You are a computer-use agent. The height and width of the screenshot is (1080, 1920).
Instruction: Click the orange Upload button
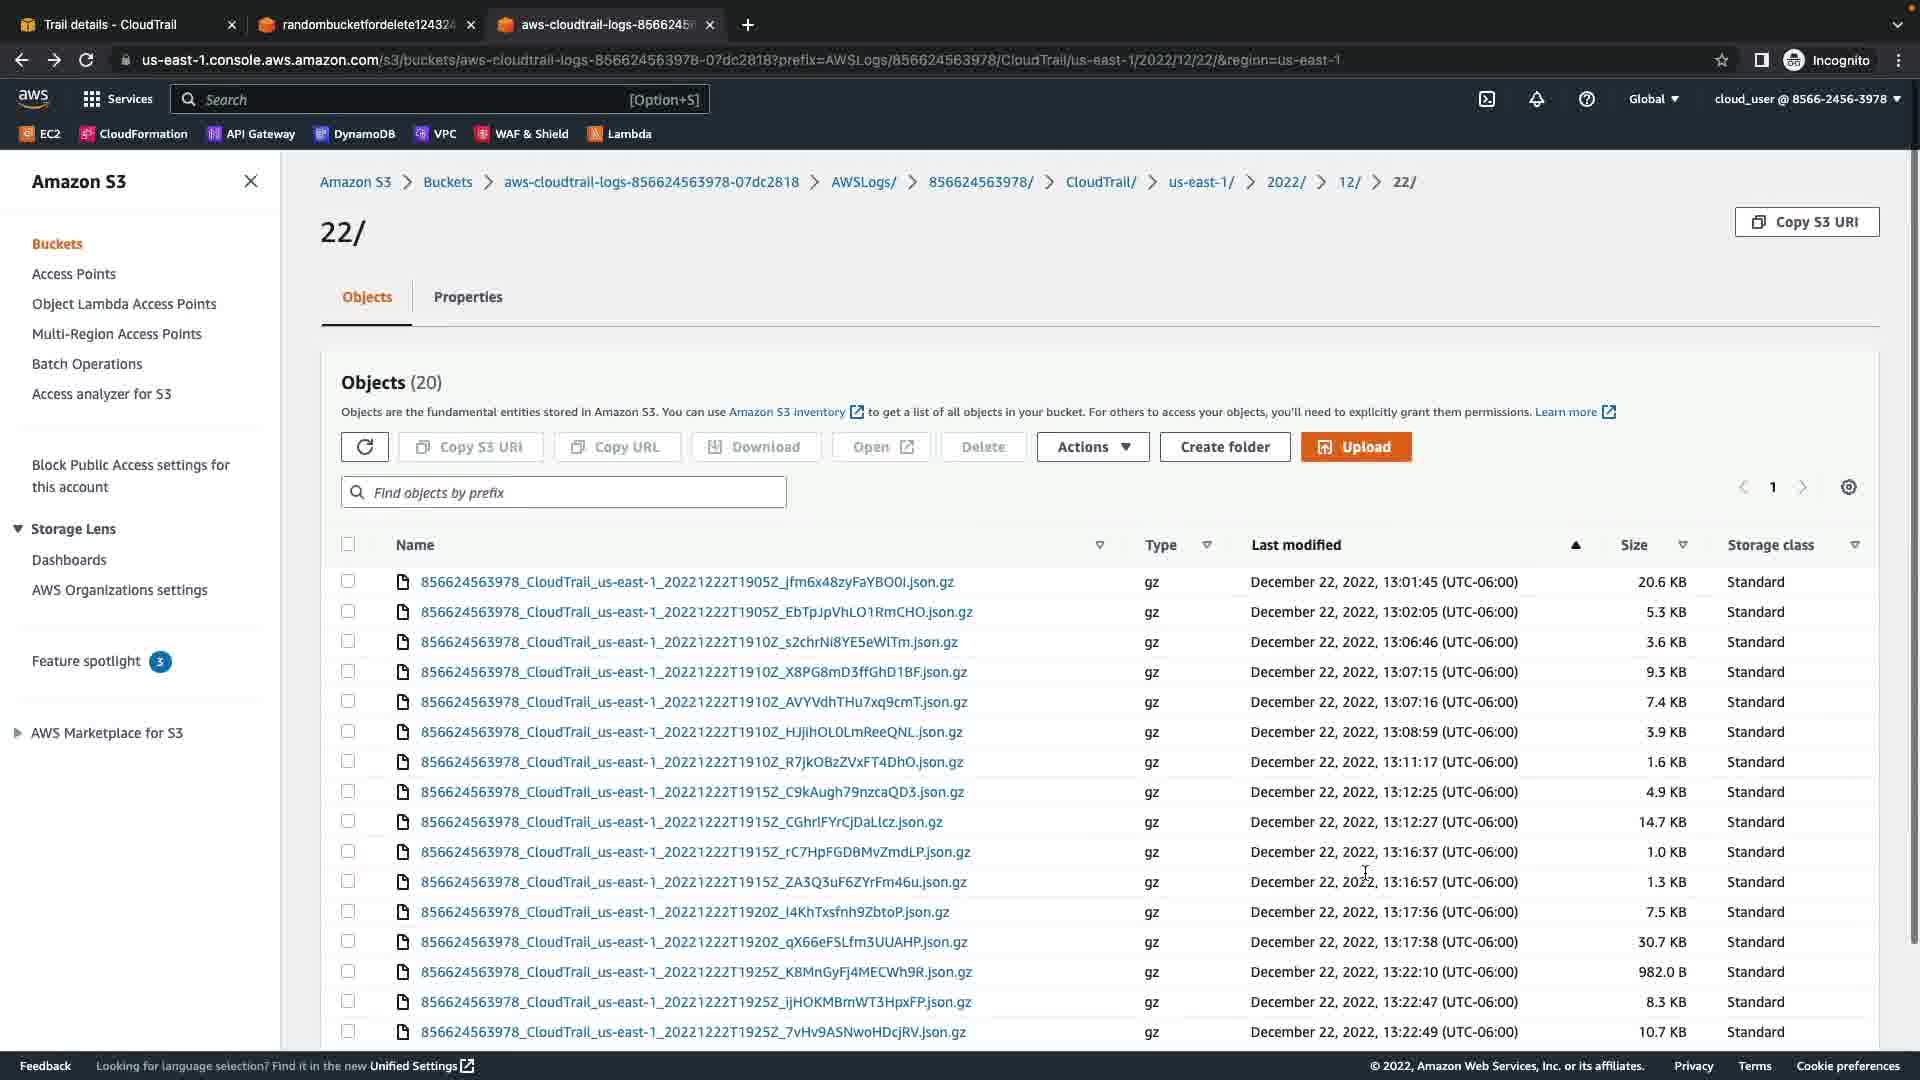click(1355, 447)
